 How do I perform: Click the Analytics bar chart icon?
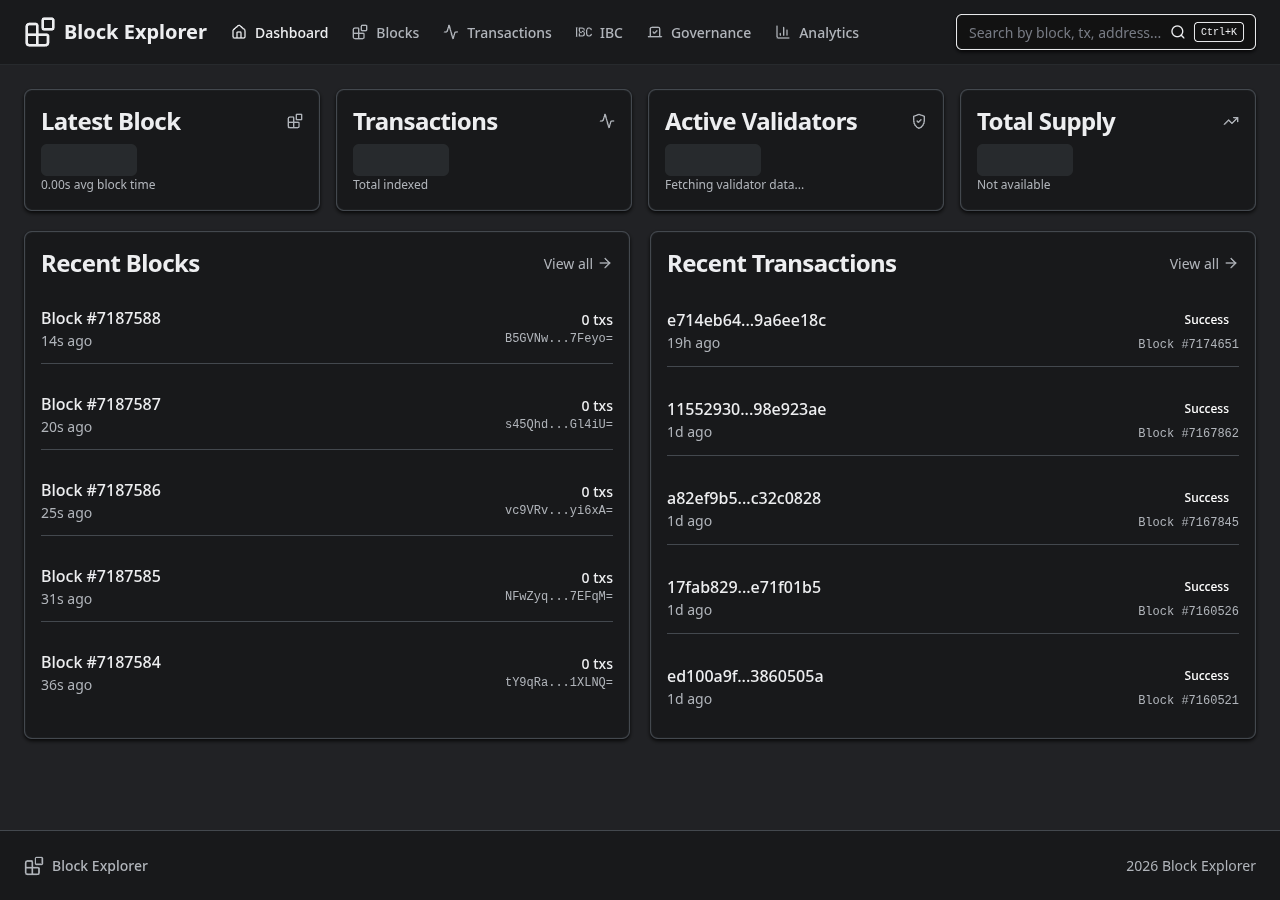[x=783, y=32]
